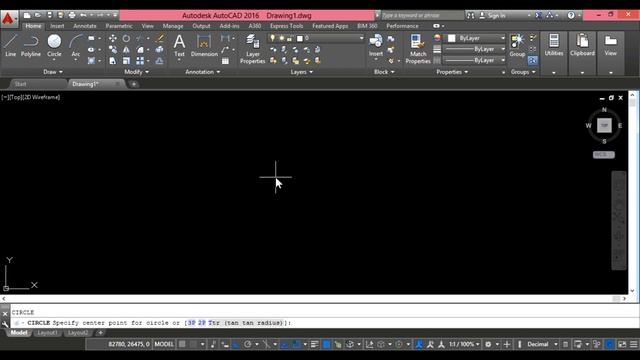The width and height of the screenshot is (640, 360).
Task: Select the Dimension tool
Action: 204,45
